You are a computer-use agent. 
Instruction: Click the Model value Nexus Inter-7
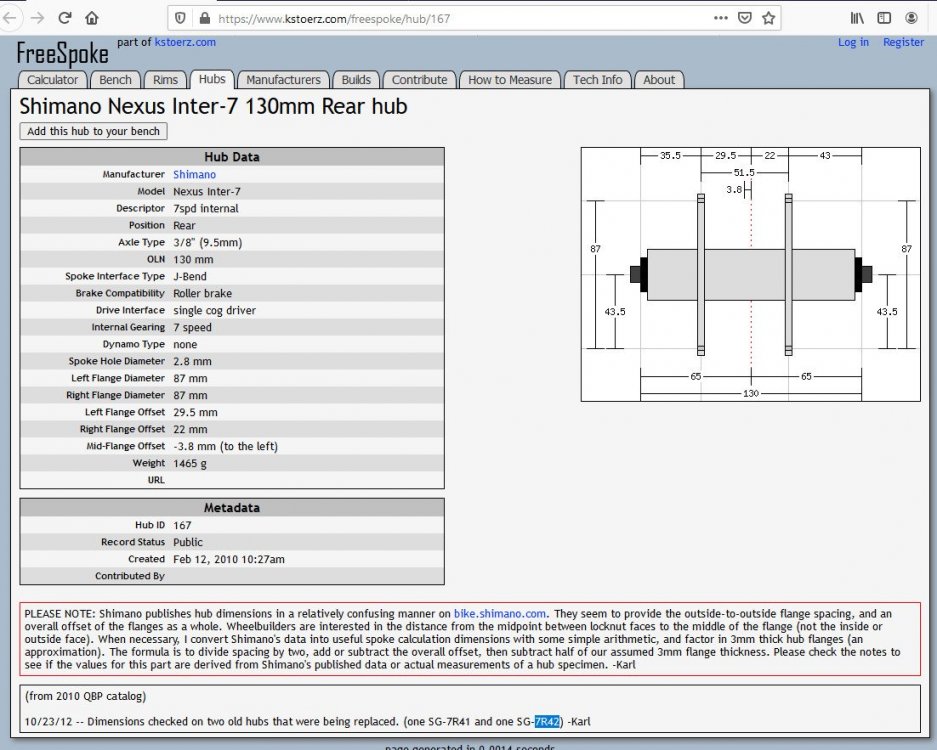coord(207,191)
